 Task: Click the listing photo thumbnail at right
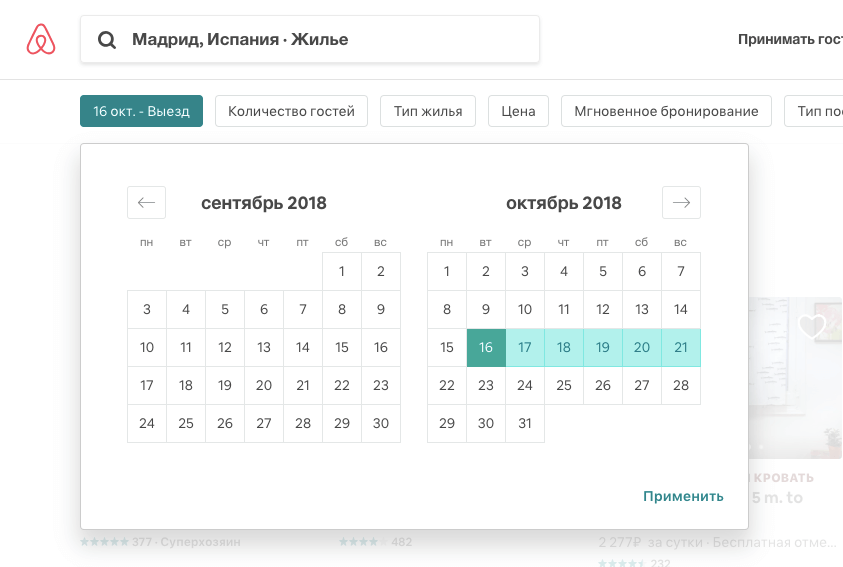click(795, 378)
